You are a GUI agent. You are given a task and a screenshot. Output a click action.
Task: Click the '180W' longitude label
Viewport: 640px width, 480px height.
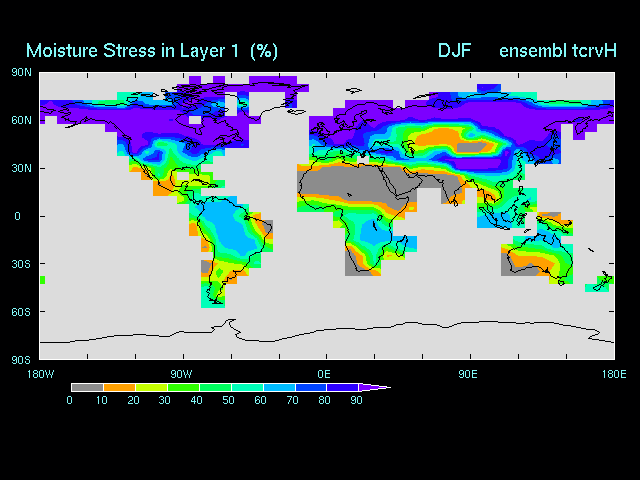pos(40,374)
